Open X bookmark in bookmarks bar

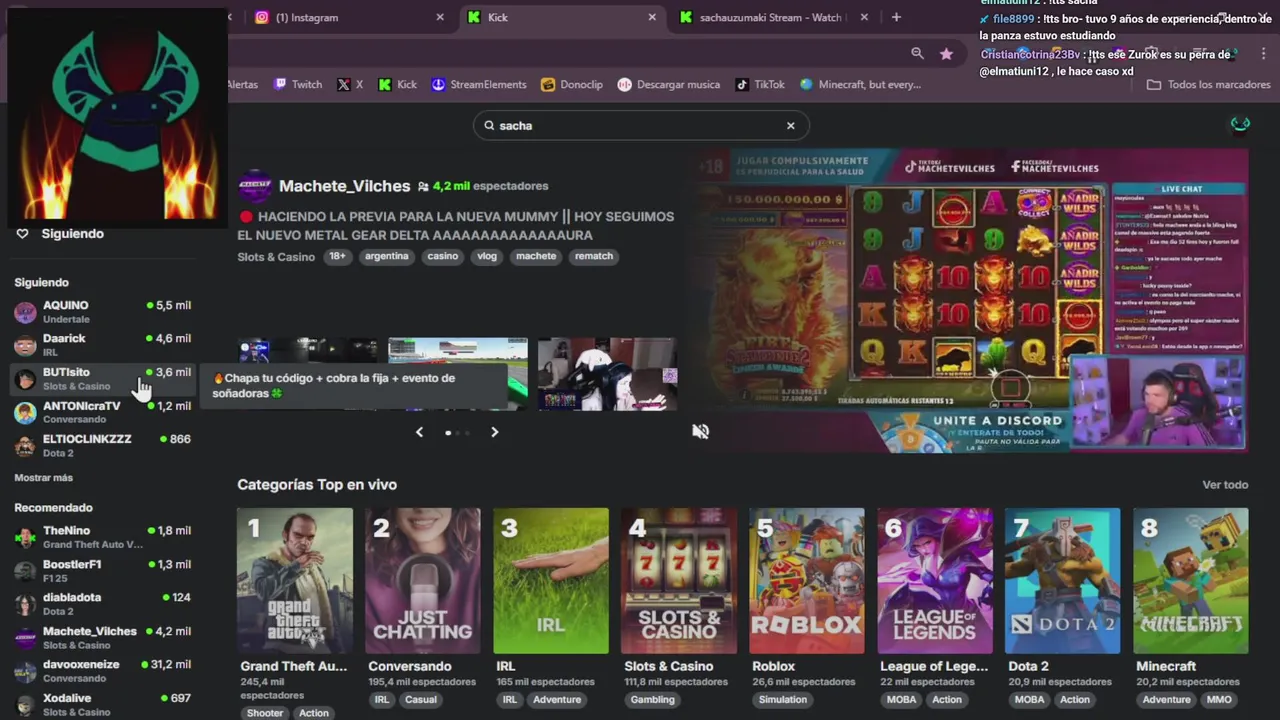[350, 84]
